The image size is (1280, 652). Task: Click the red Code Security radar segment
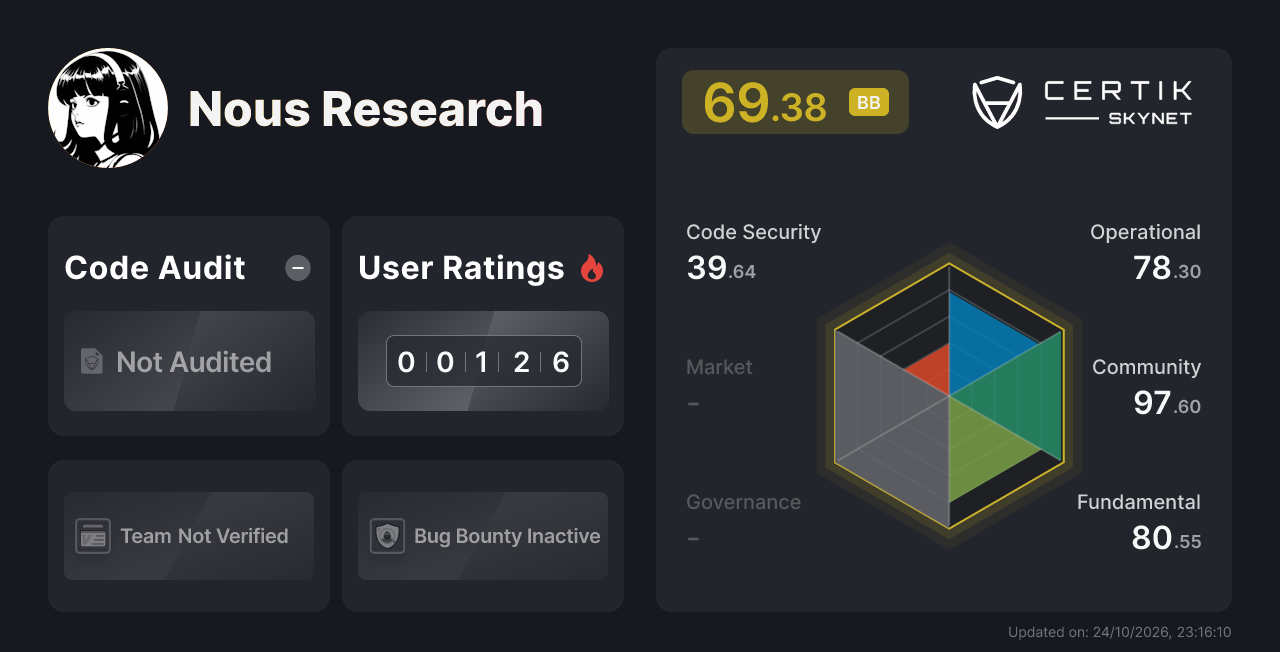click(x=932, y=372)
